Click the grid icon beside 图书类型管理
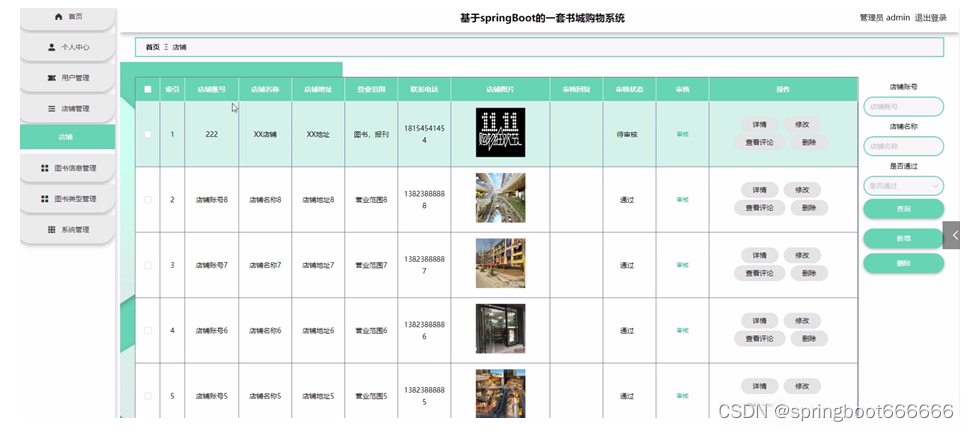 [x=44, y=199]
